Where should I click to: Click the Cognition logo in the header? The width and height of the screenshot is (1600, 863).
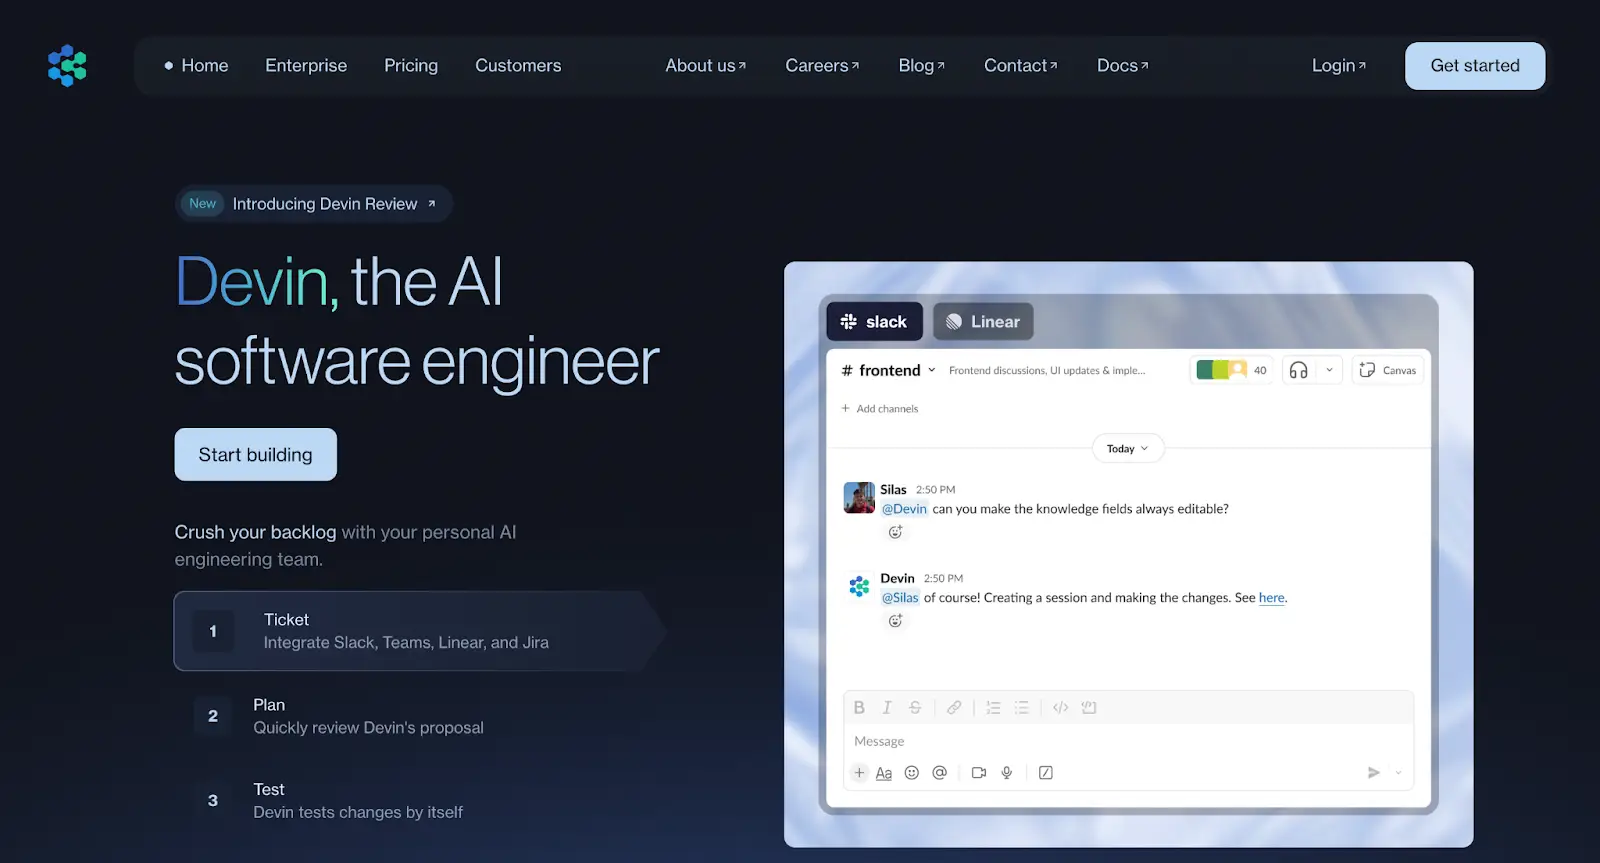67,66
